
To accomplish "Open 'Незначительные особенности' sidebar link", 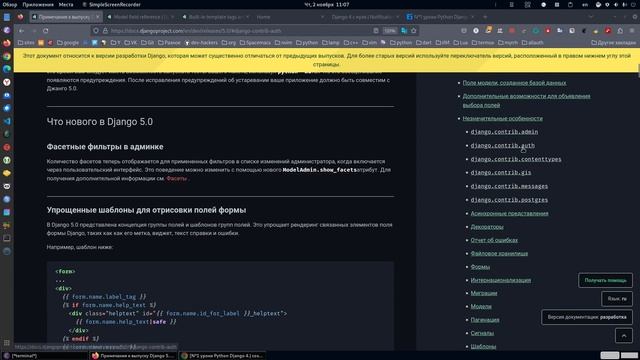I will (x=502, y=118).
